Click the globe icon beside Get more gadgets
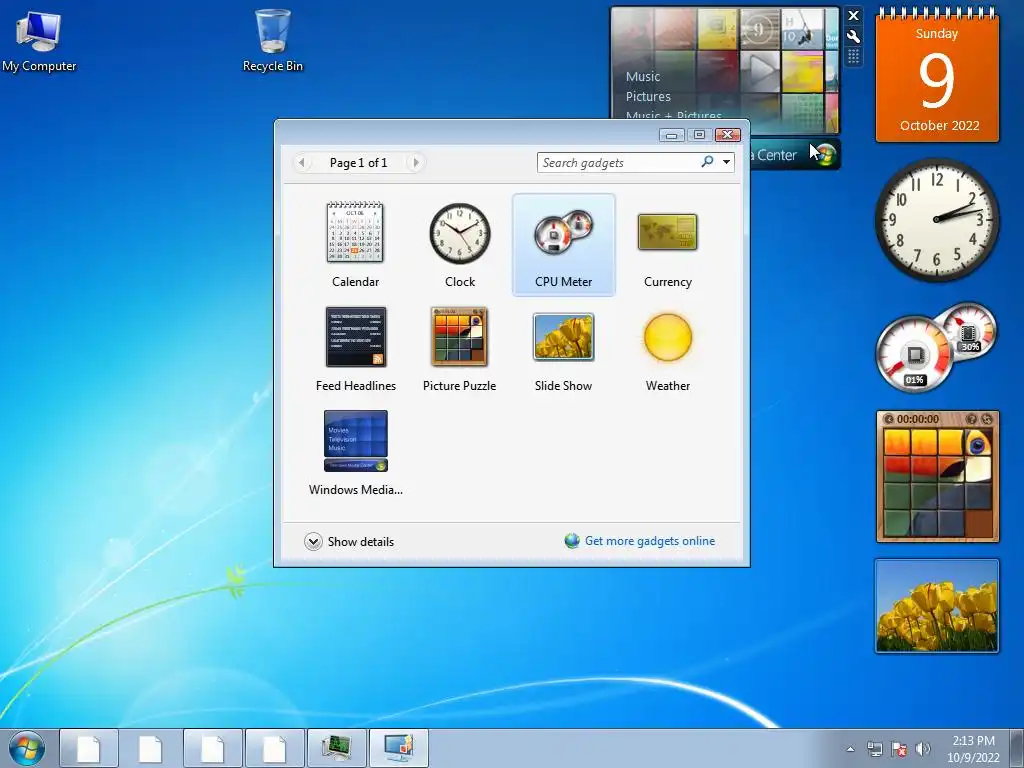 (572, 541)
